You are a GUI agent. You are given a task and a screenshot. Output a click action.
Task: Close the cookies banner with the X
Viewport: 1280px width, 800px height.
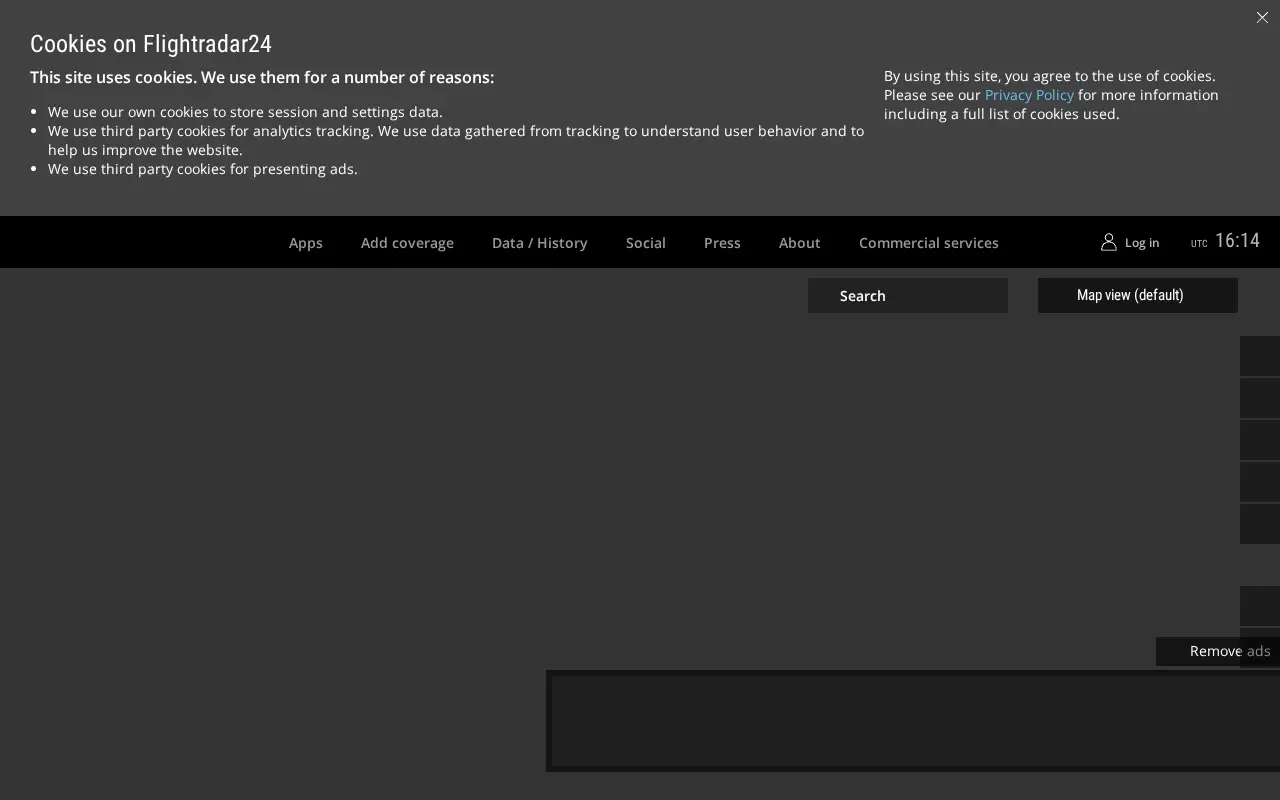point(1262,18)
